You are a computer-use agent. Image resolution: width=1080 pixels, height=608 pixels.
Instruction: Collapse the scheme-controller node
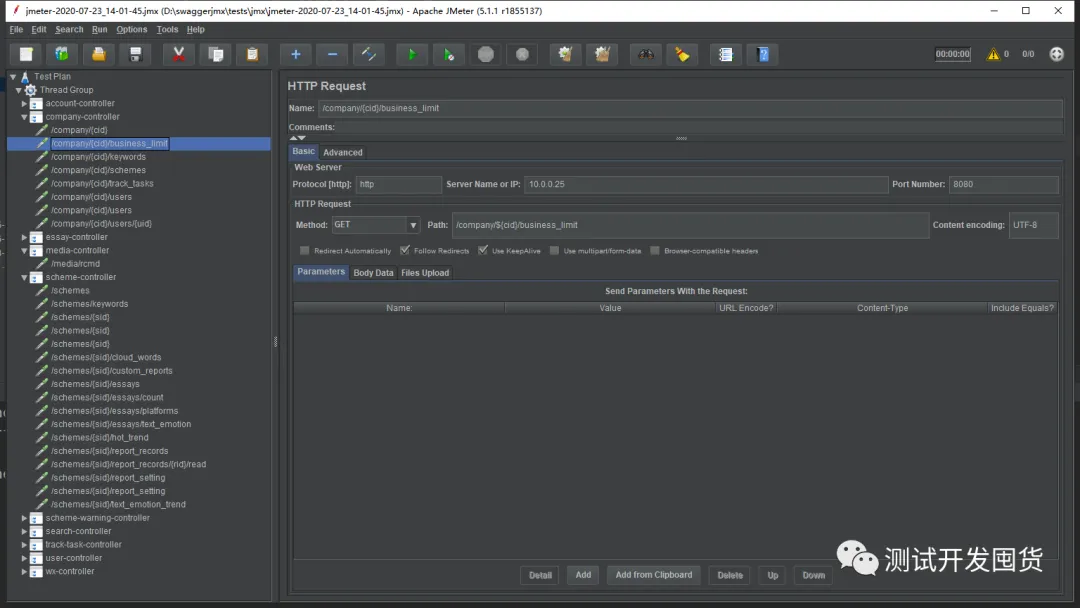point(24,277)
